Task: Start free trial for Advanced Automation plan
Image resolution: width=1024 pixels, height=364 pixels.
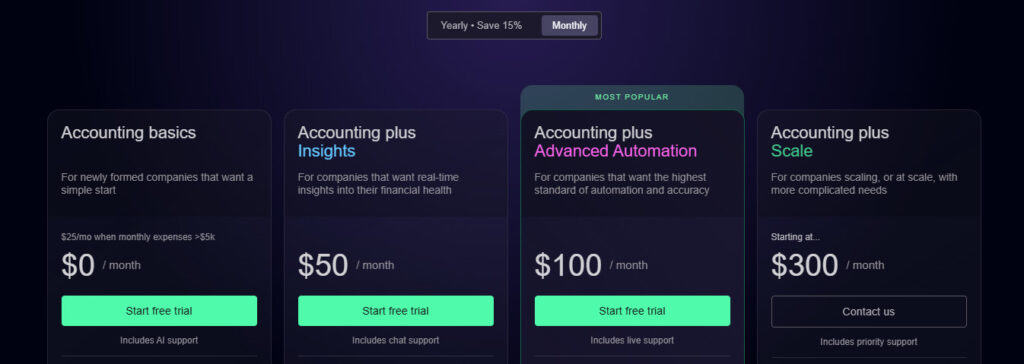Action: pyautogui.click(x=632, y=311)
